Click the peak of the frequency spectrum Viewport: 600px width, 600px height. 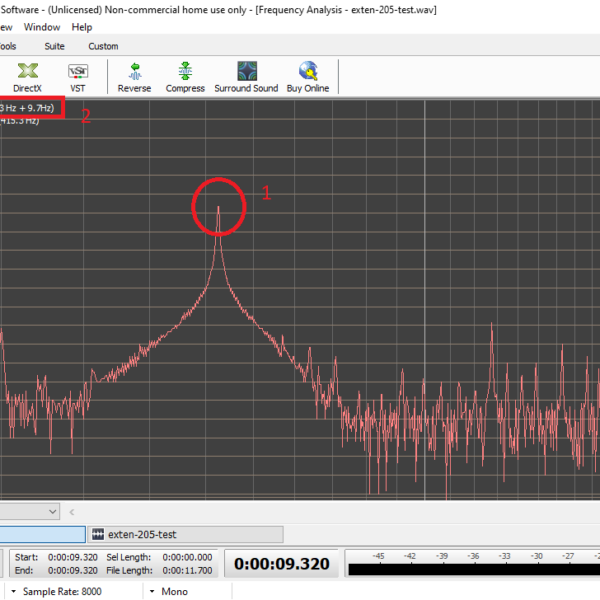(219, 207)
